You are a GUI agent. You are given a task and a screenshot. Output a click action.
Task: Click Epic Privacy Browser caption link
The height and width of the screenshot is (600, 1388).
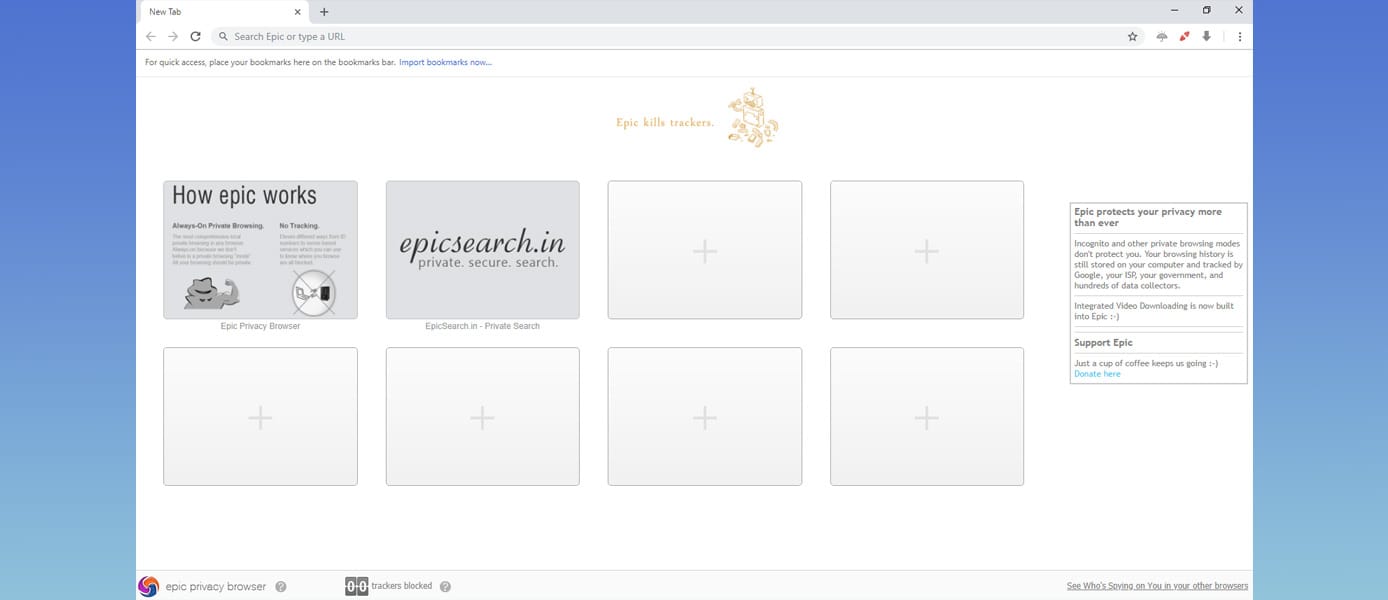(x=260, y=326)
